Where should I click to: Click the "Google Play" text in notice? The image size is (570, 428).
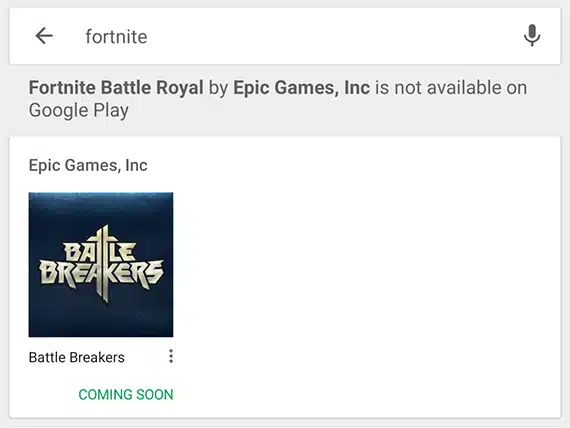point(79,111)
